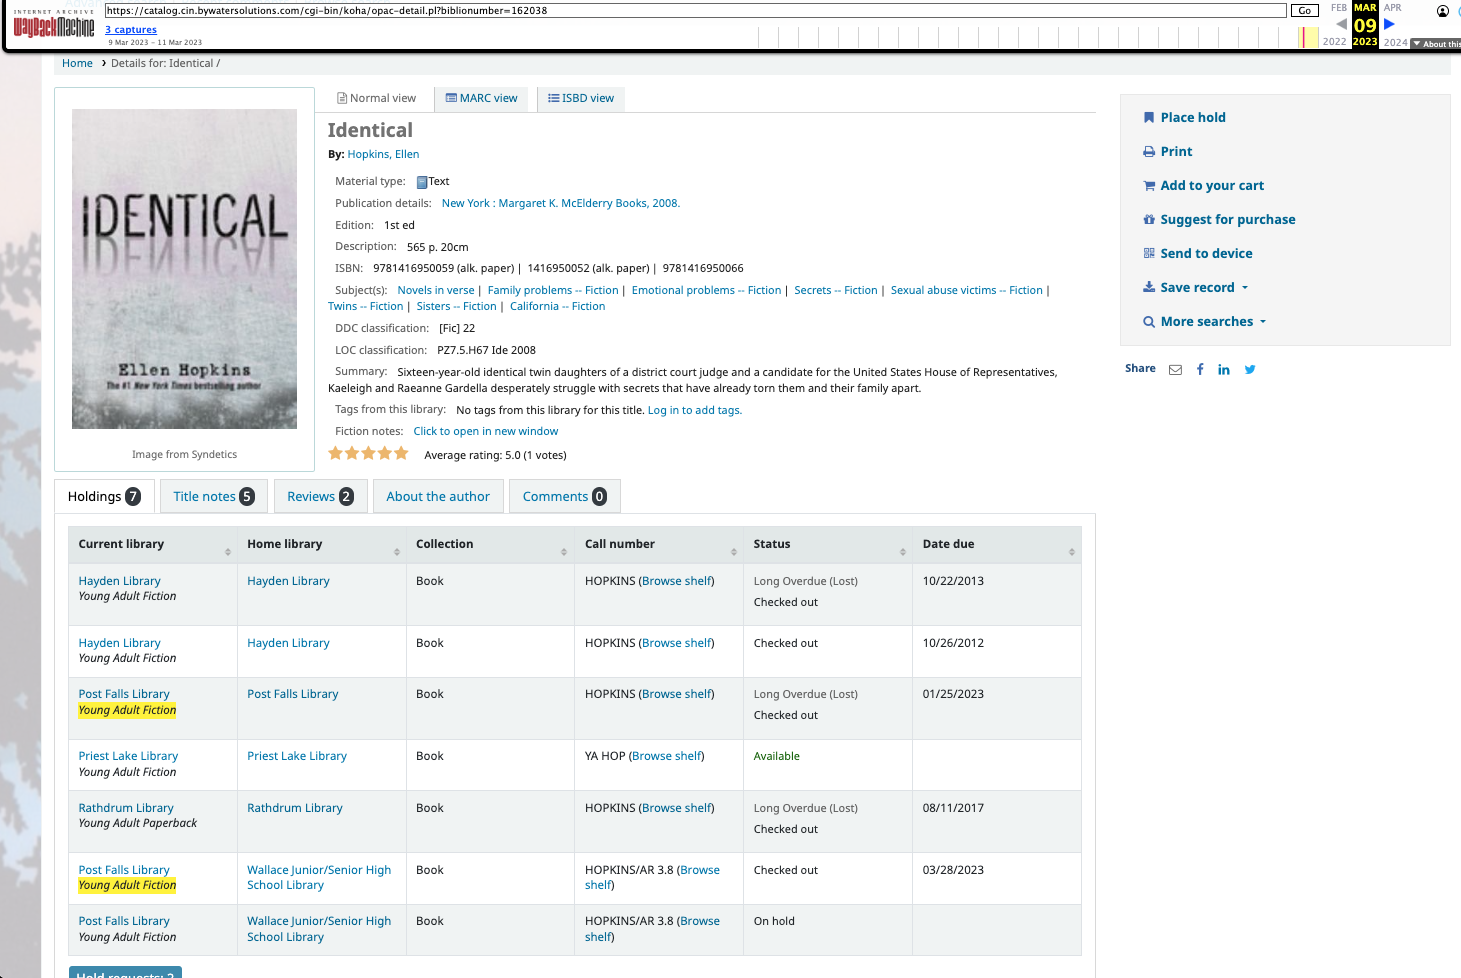Screen dimensions: 1461x978
Task: Go to previous capture arrow near FEB
Action: [x=1341, y=24]
